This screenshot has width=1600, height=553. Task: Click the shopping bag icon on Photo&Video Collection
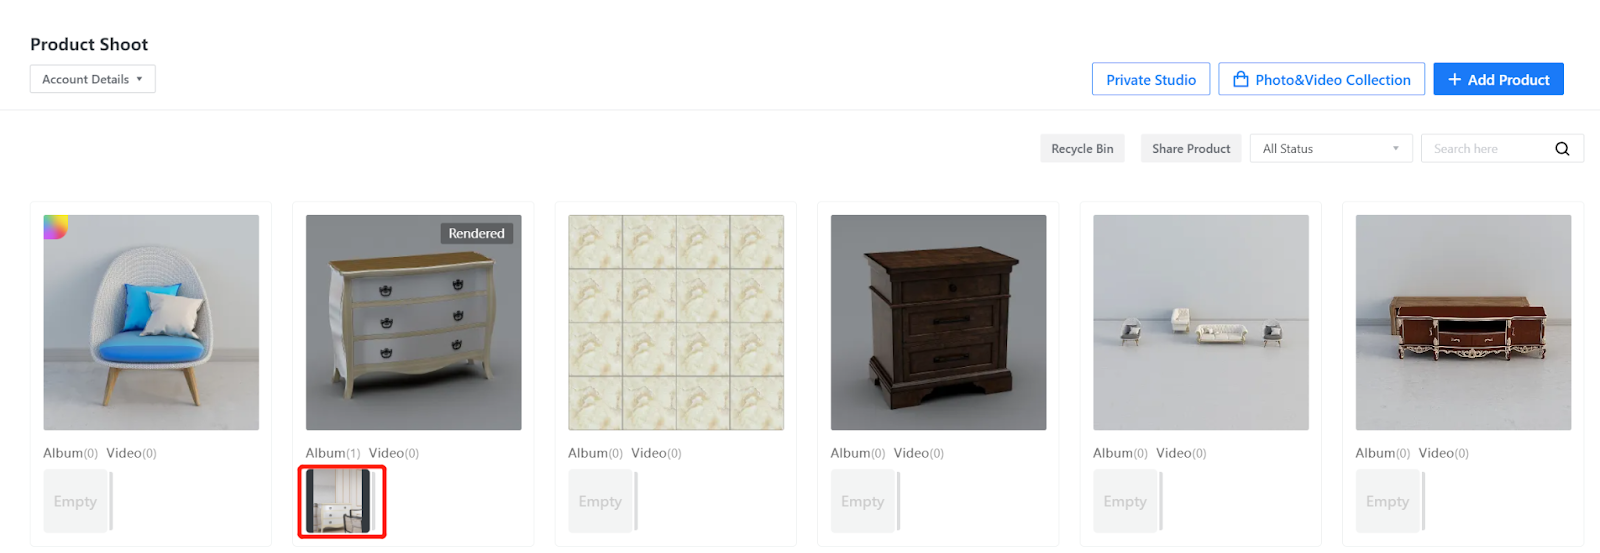[x=1240, y=79]
